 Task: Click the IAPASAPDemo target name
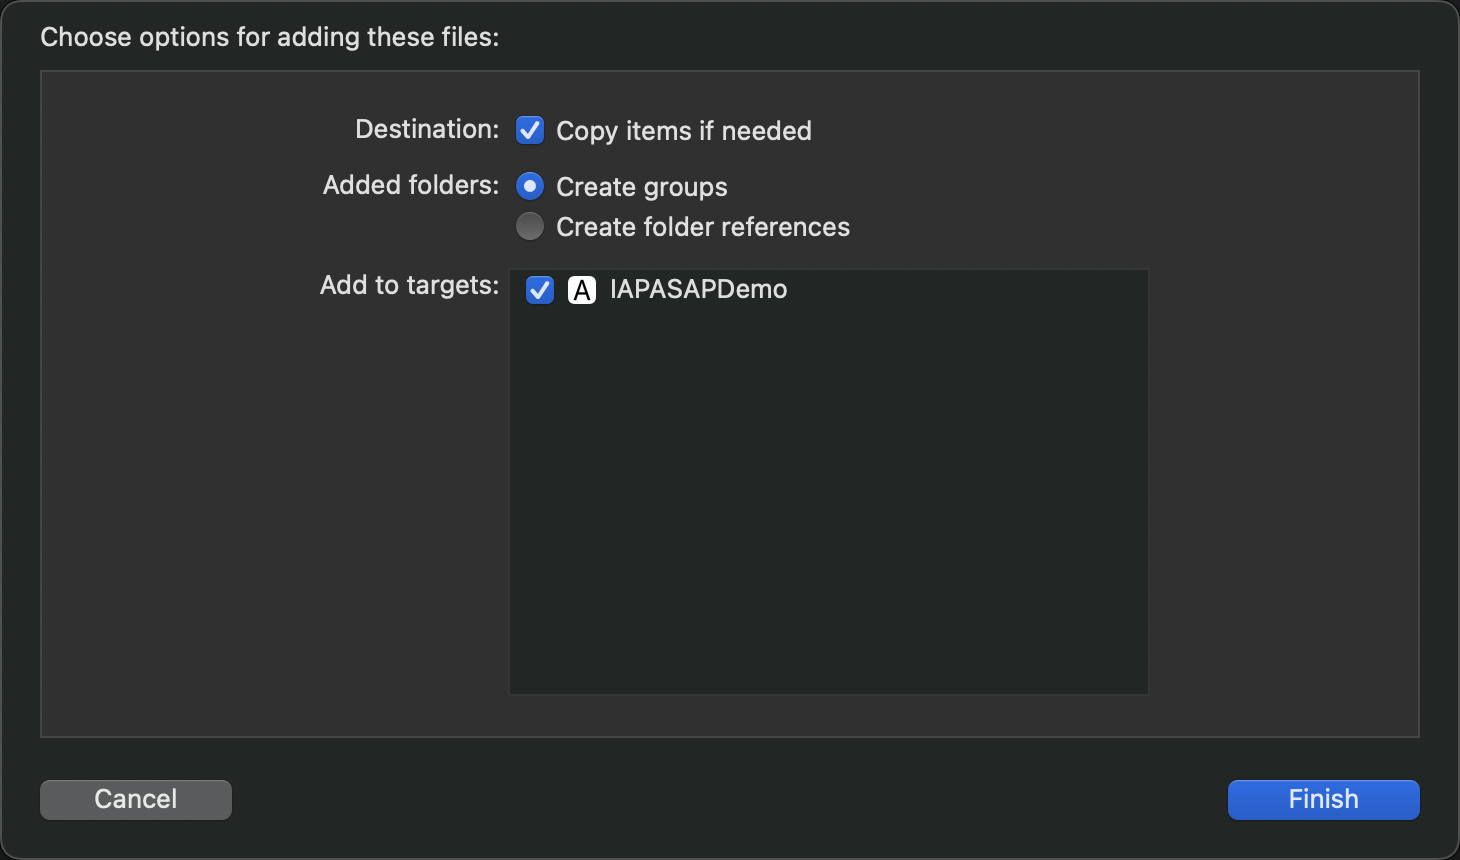click(698, 289)
